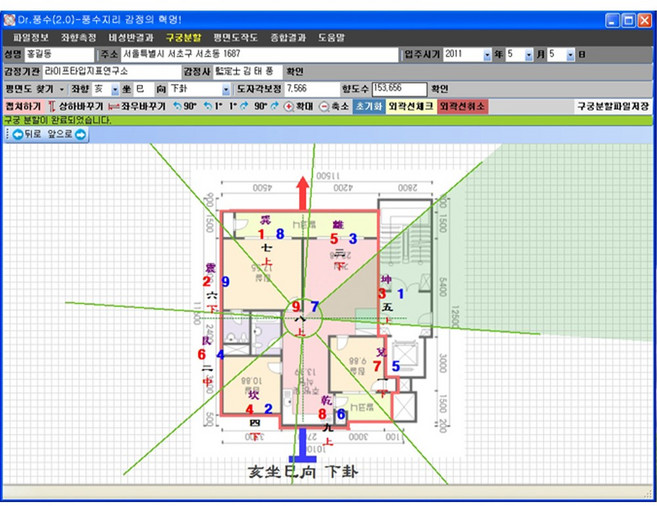Image resolution: width=657 pixels, height=506 pixels.
Task: Open the 평면도 찾기 dropdown arrow
Action: coord(62,89)
